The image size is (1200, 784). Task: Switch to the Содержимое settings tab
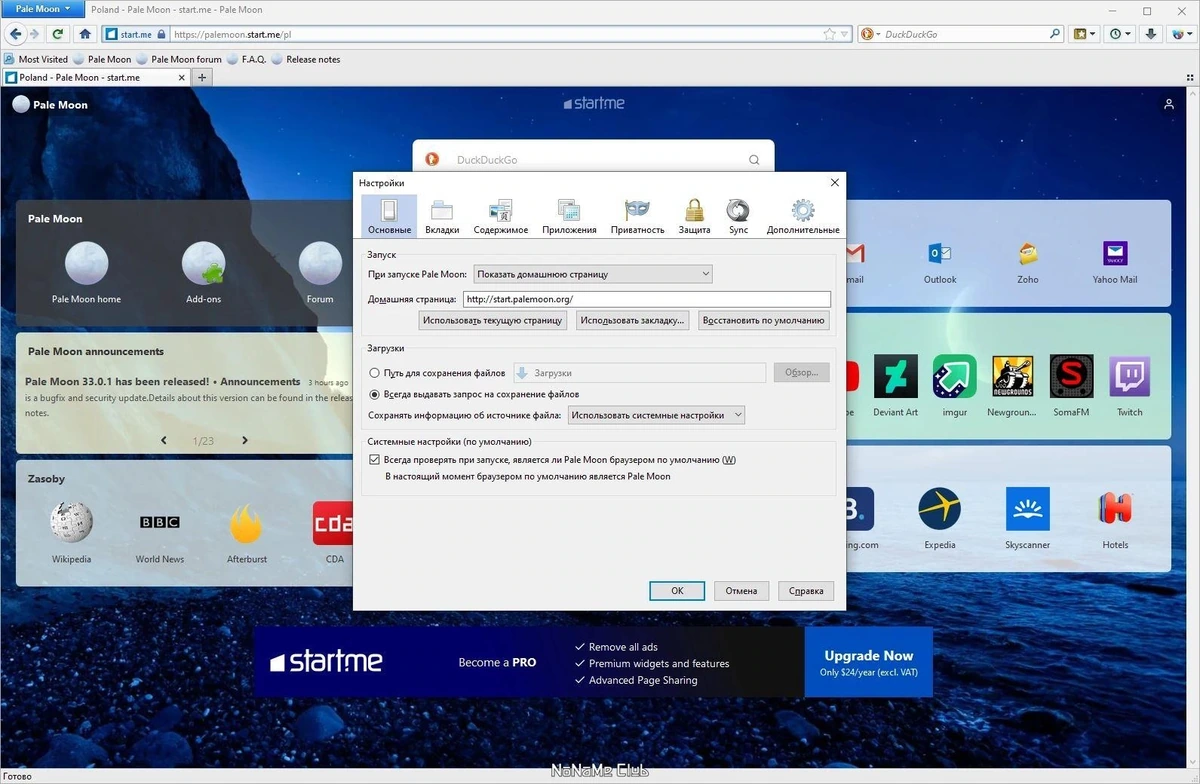[501, 215]
